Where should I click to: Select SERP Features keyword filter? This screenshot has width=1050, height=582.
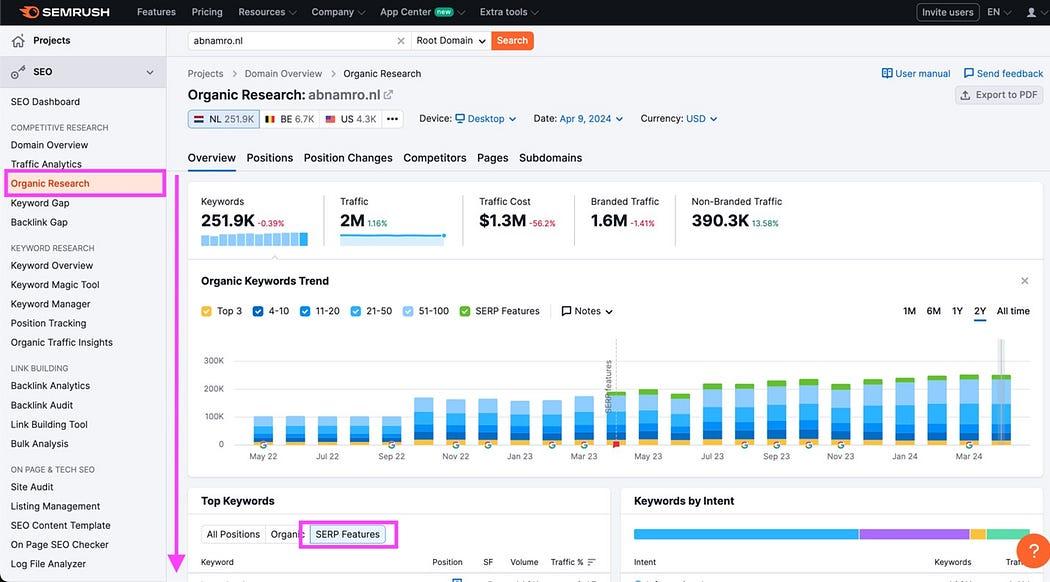348,534
